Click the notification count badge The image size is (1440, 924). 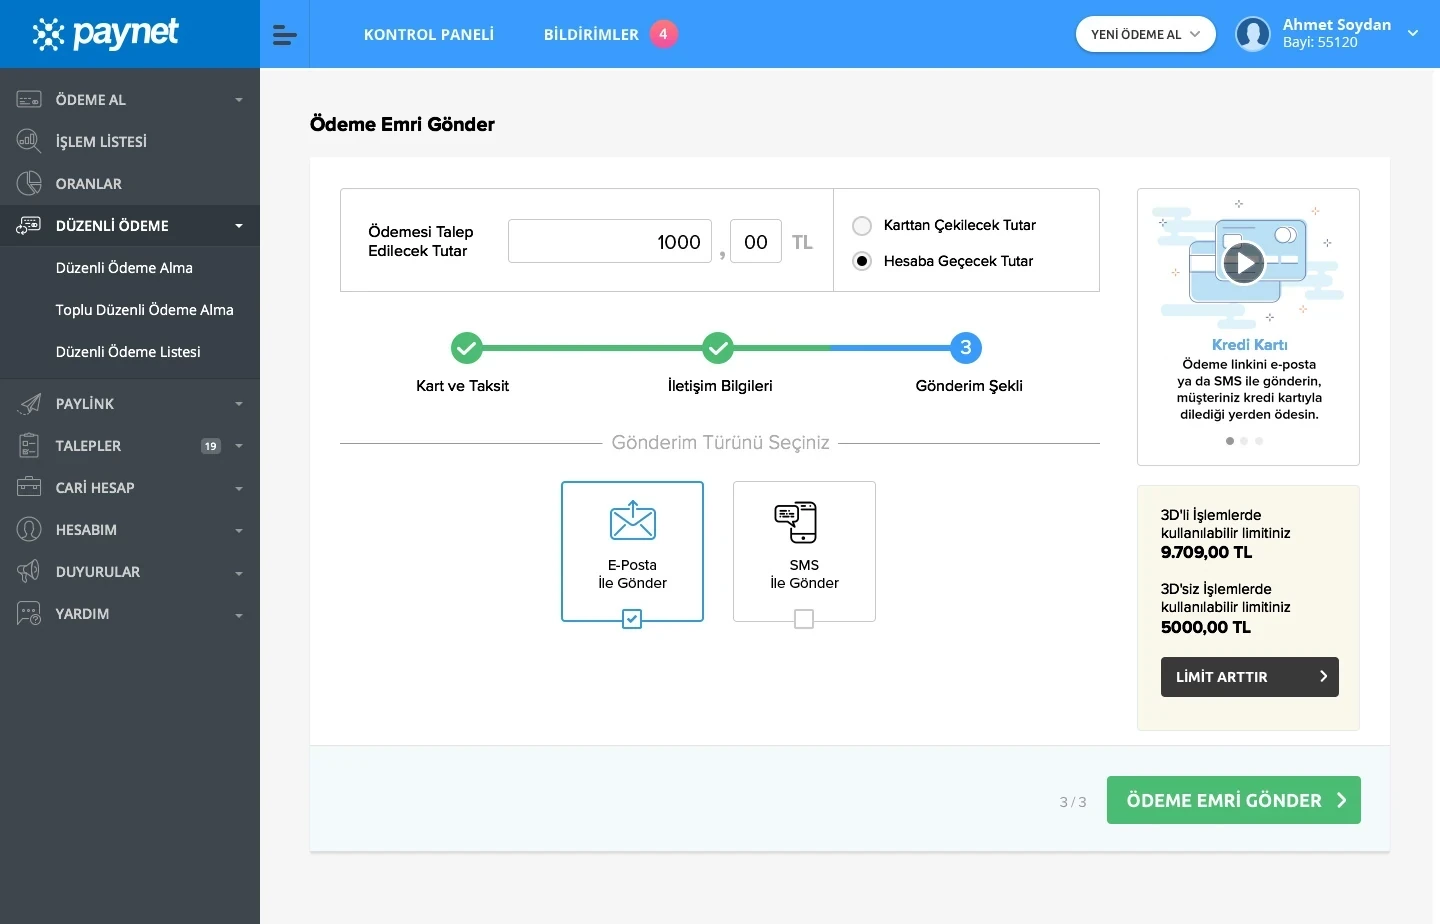tap(663, 34)
